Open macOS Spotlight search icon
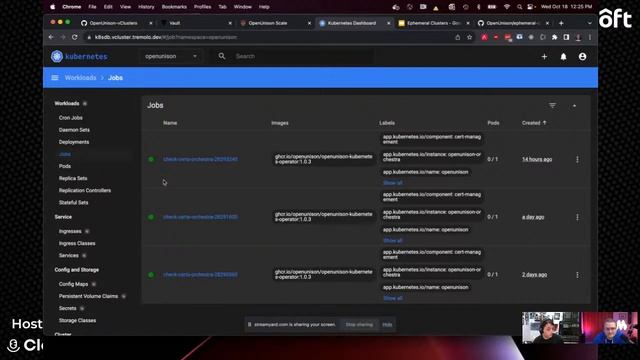 519,7
